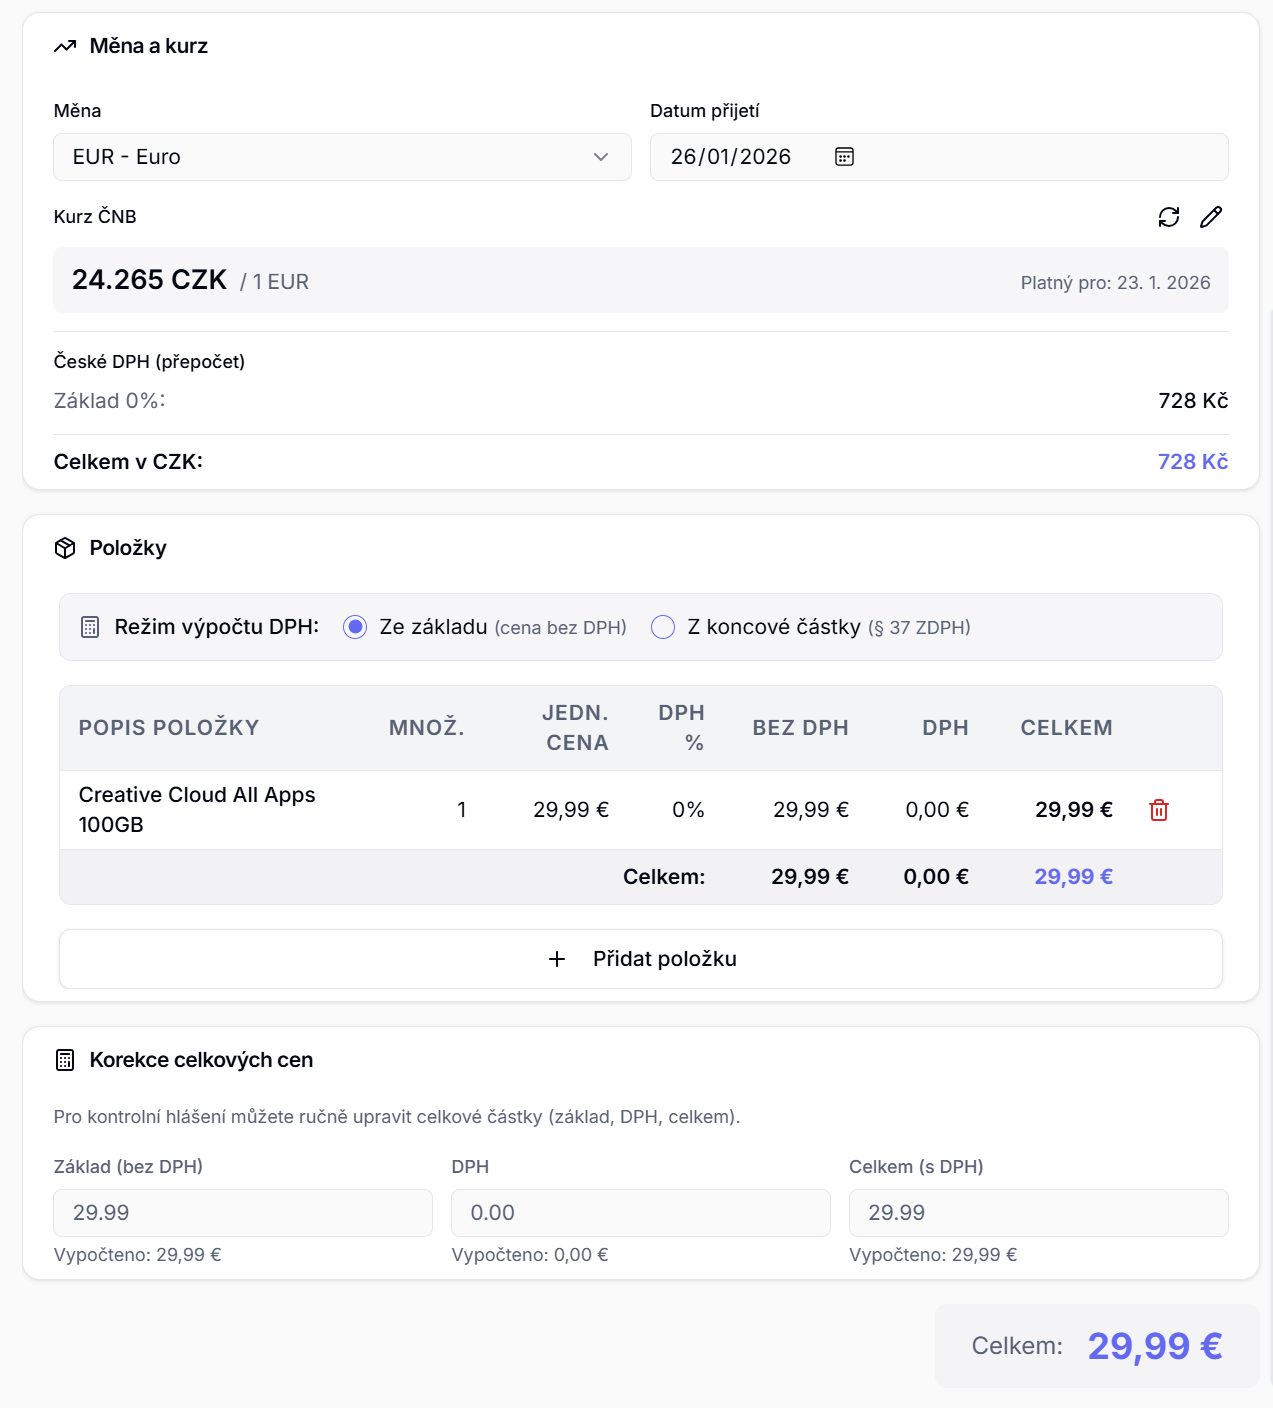The height and width of the screenshot is (1408, 1273).
Task: Select the Ze základu VAT calculation mode
Action: (355, 627)
